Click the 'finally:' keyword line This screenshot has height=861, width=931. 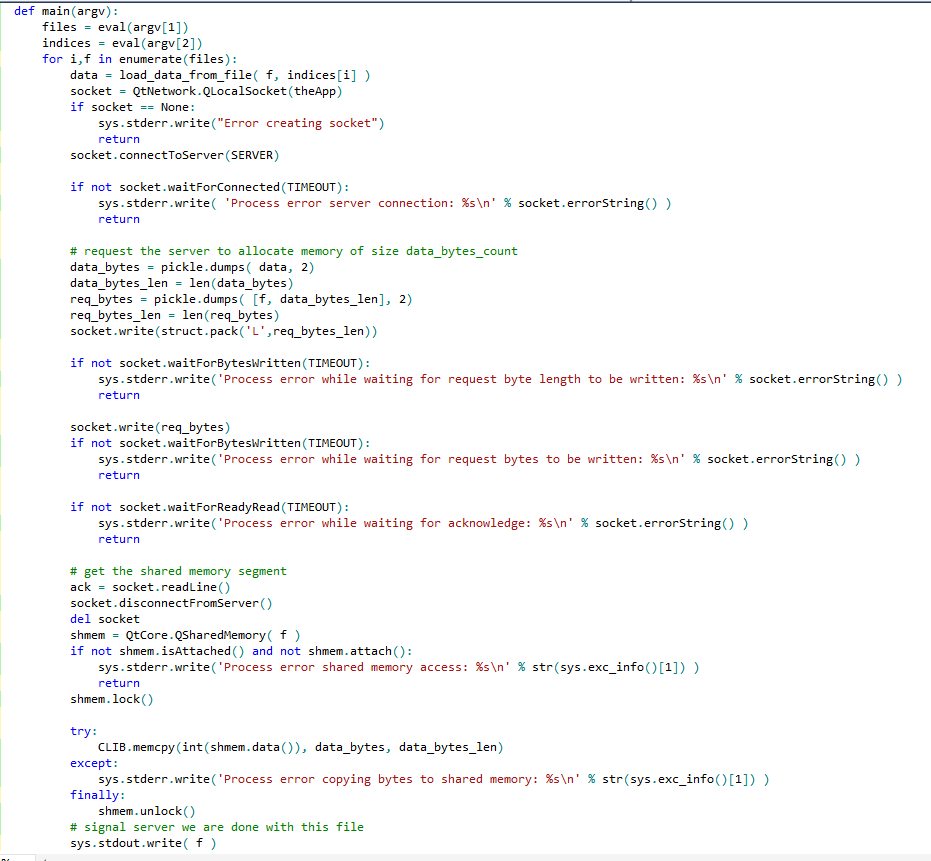pyautogui.click(x=98, y=795)
